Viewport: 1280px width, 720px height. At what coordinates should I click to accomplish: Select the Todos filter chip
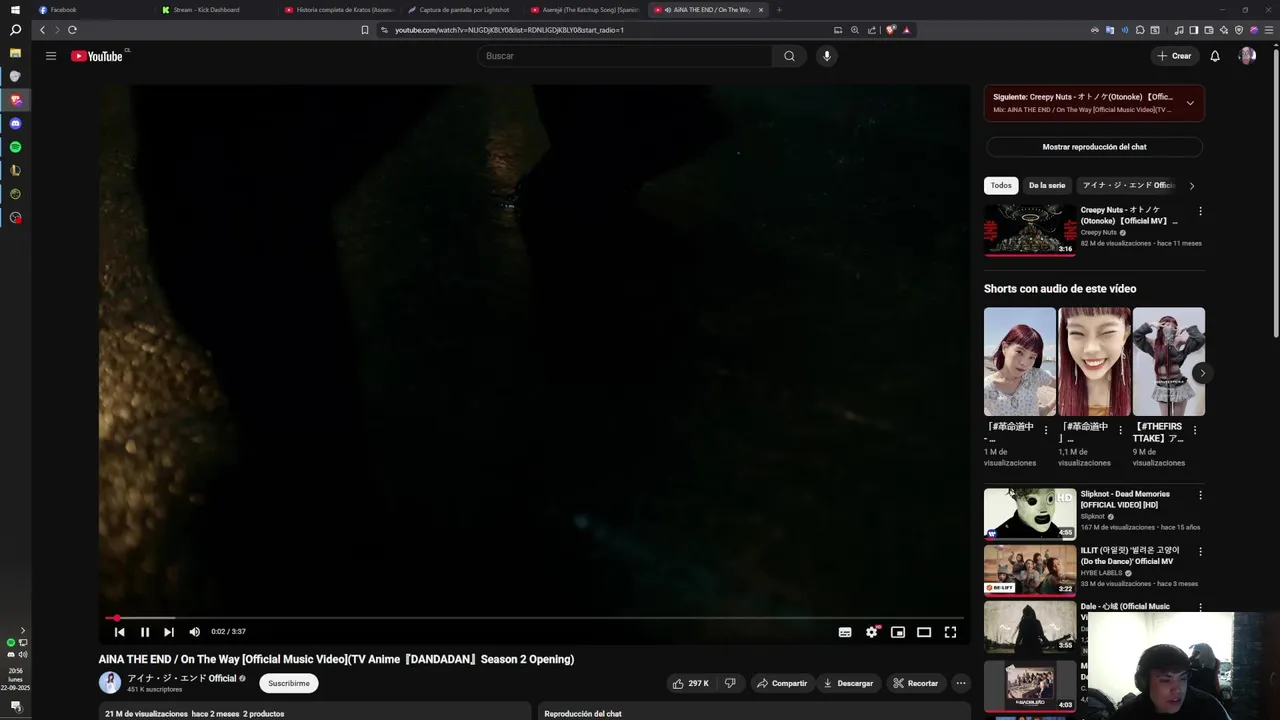click(1001, 185)
